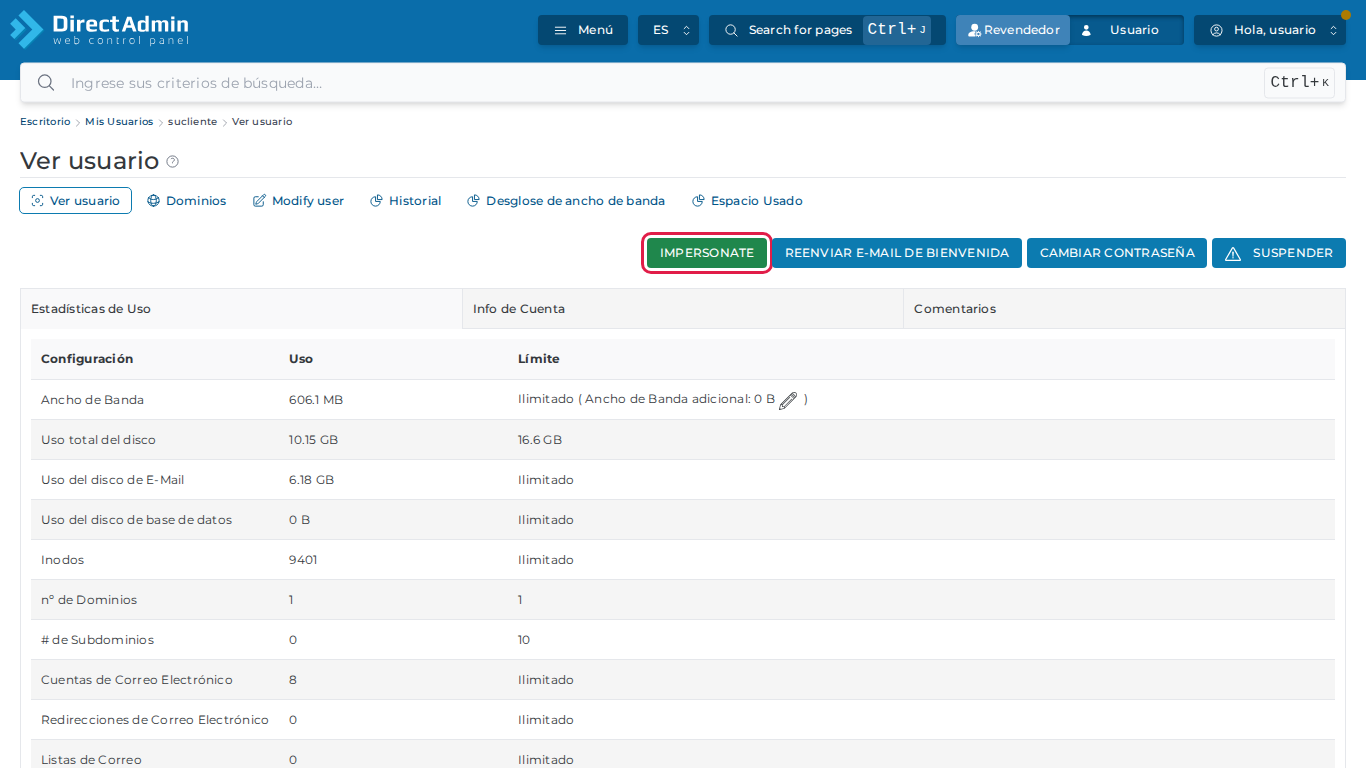This screenshot has height=768, width=1366.
Task: Open the Search for pages box
Action: click(x=827, y=30)
